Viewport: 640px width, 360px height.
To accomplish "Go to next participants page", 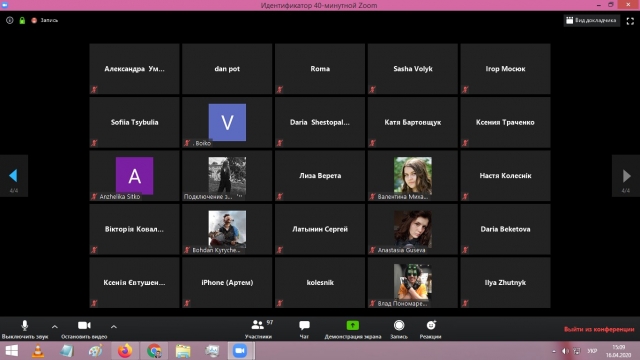I will click(626, 176).
